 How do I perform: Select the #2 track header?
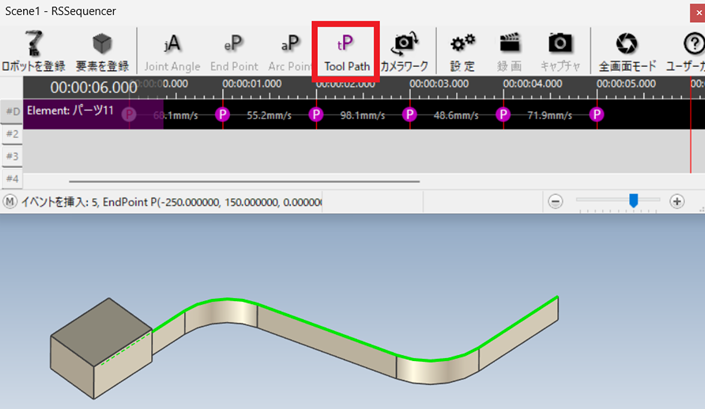tap(12, 134)
